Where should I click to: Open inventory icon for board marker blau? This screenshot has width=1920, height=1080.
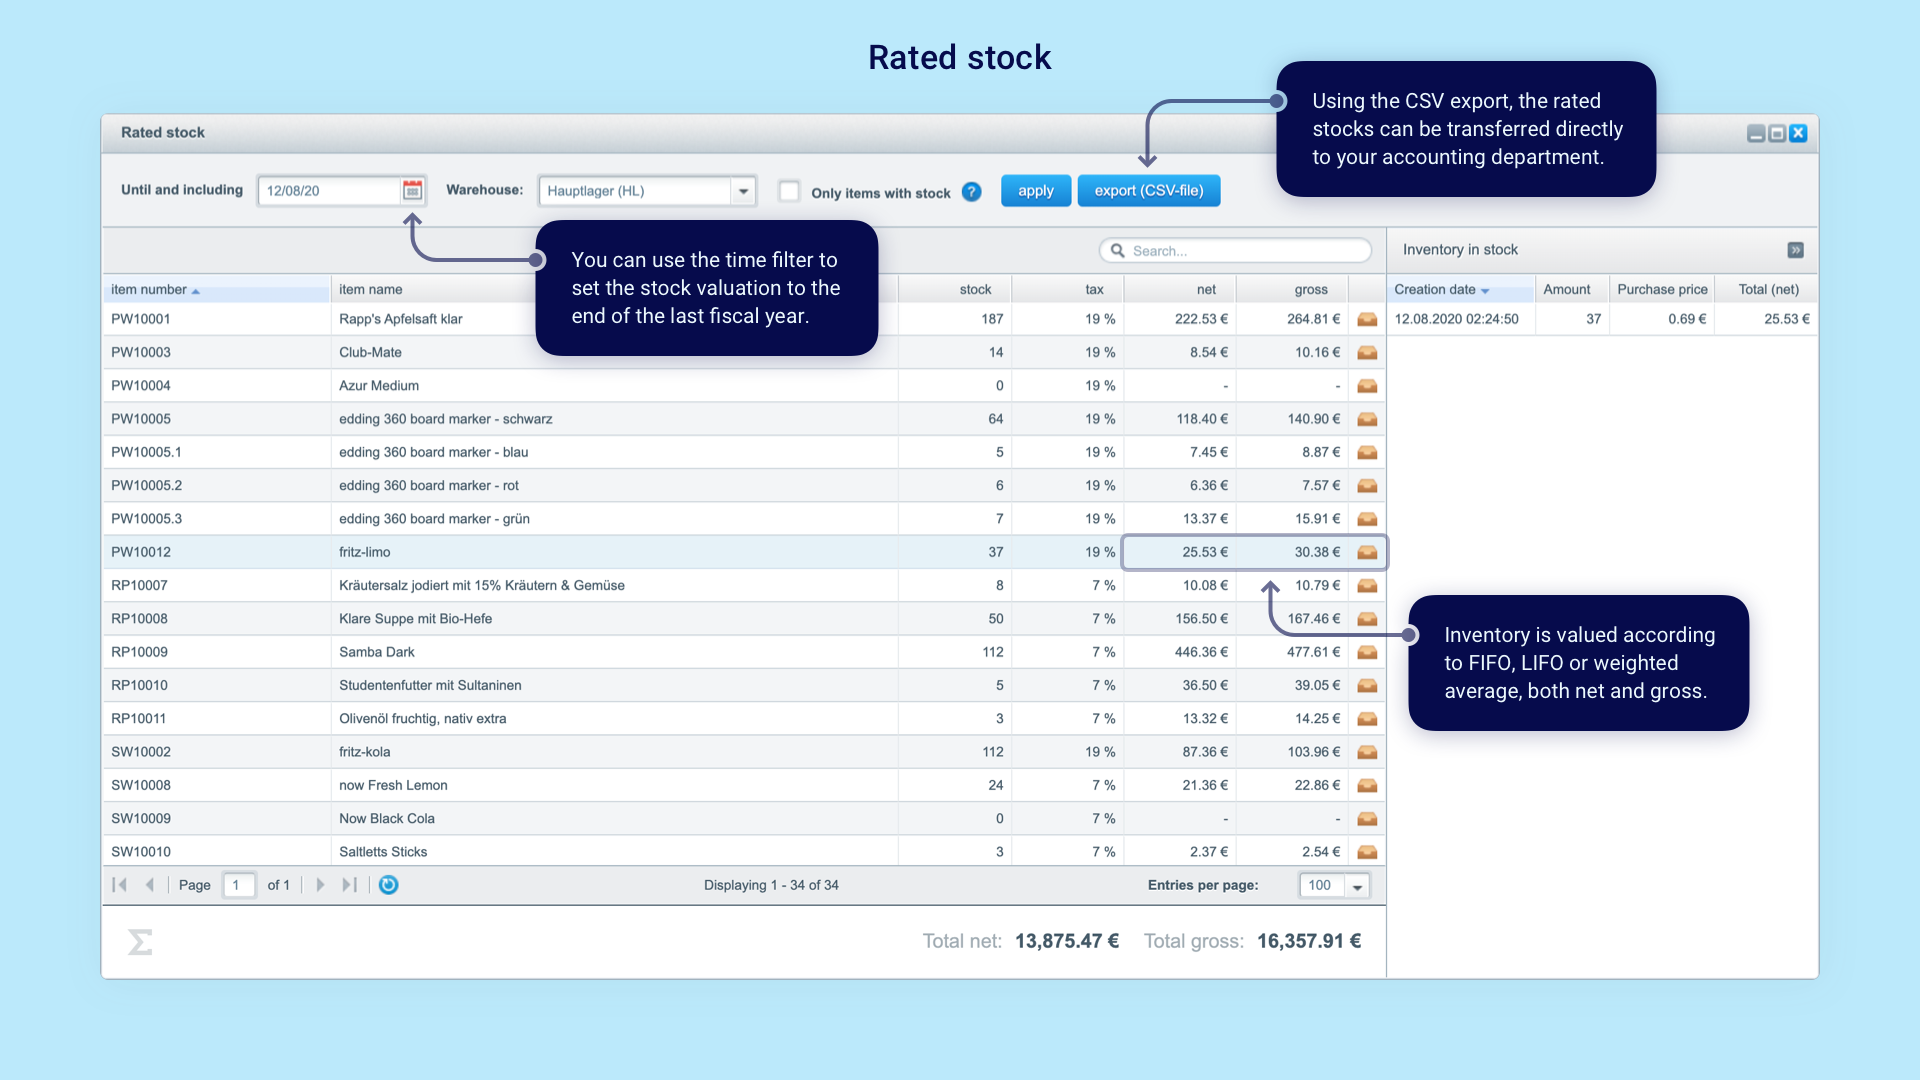1367,452
